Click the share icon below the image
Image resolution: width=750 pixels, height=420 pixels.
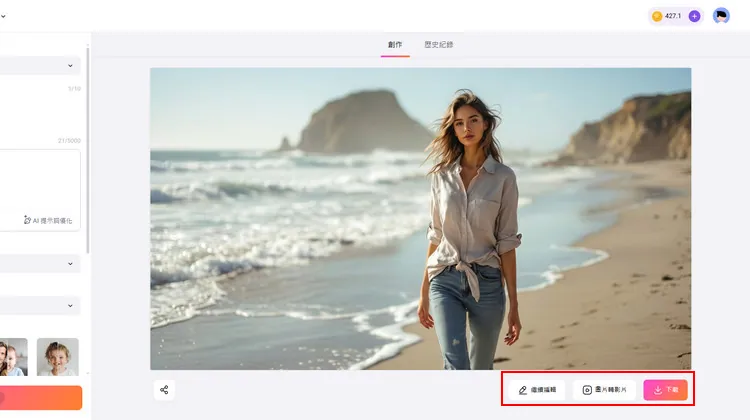click(x=164, y=390)
